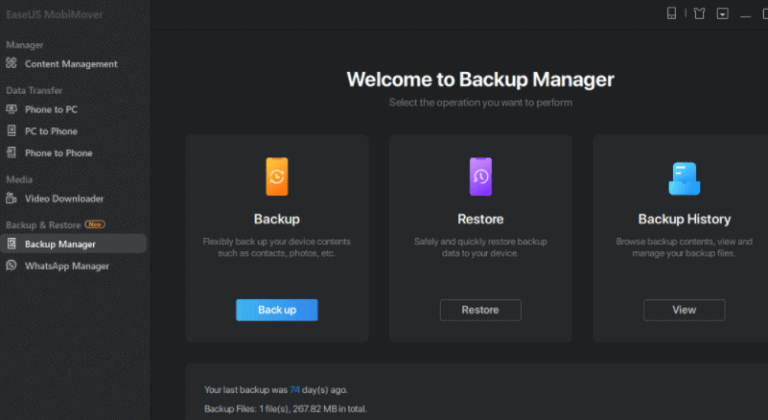
Task: Click the Backup Files 267.82 MB text
Action: coord(285,409)
